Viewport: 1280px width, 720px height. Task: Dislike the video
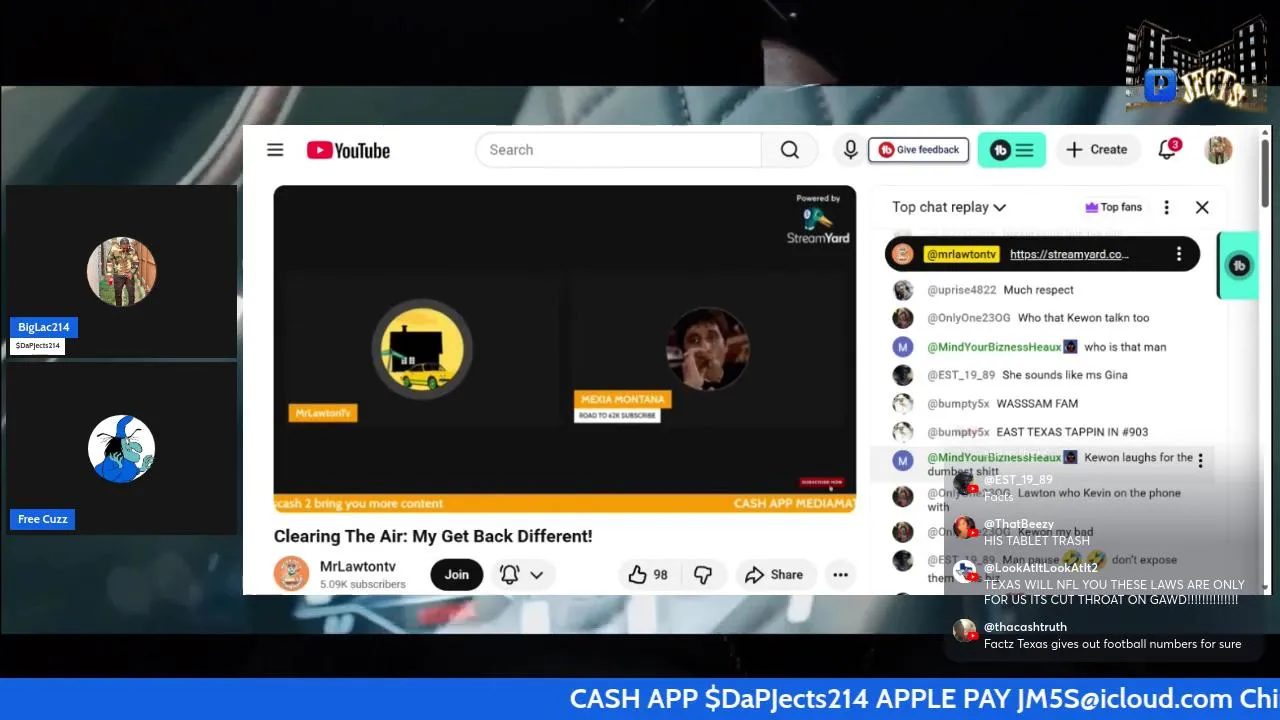703,574
